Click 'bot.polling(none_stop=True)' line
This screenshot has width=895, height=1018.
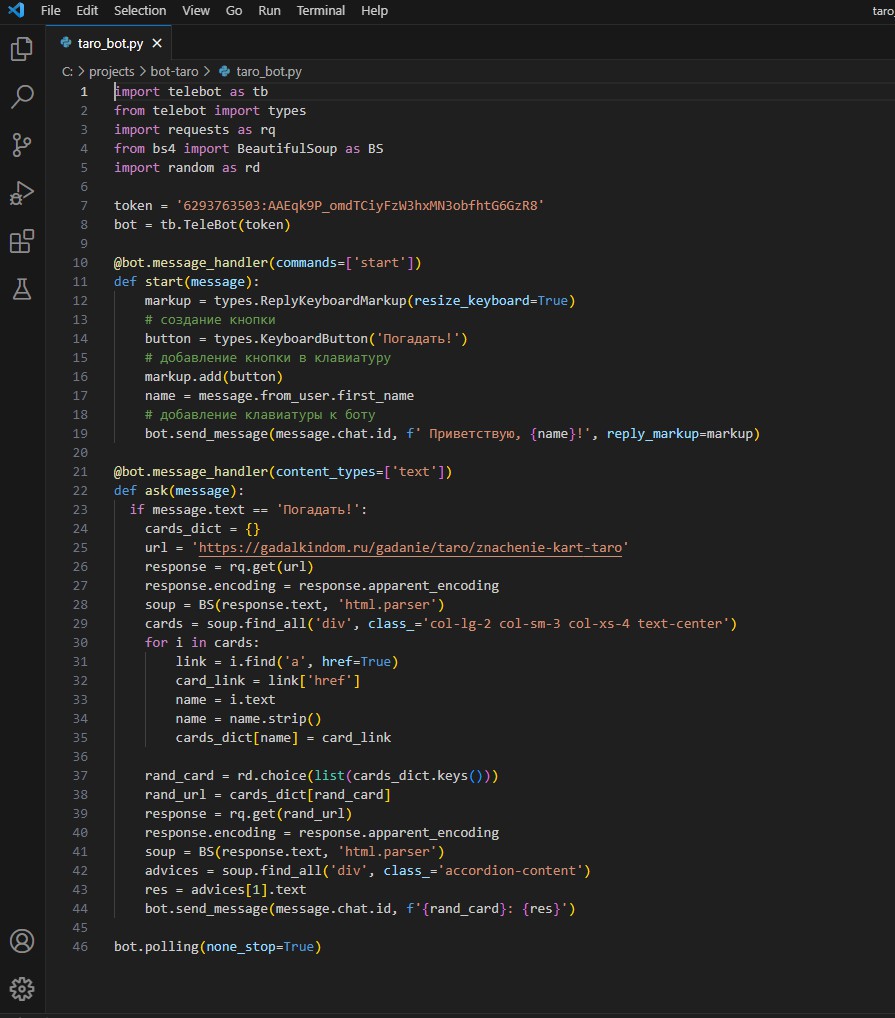click(217, 946)
